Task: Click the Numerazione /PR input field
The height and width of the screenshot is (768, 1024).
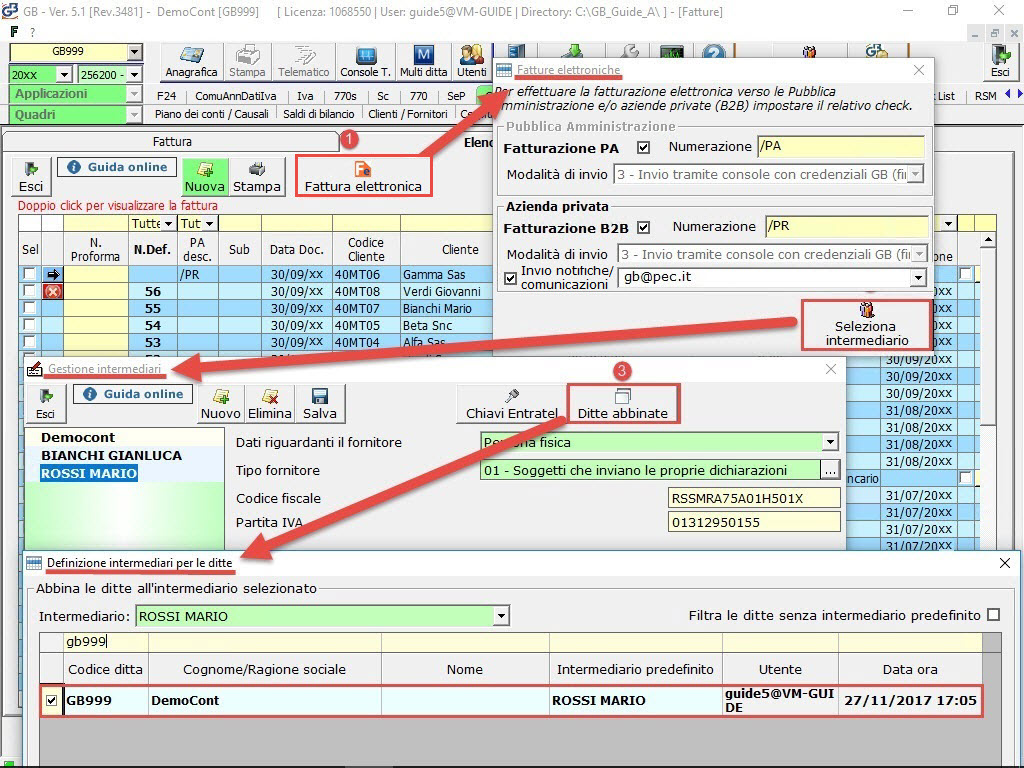Action: point(846,227)
